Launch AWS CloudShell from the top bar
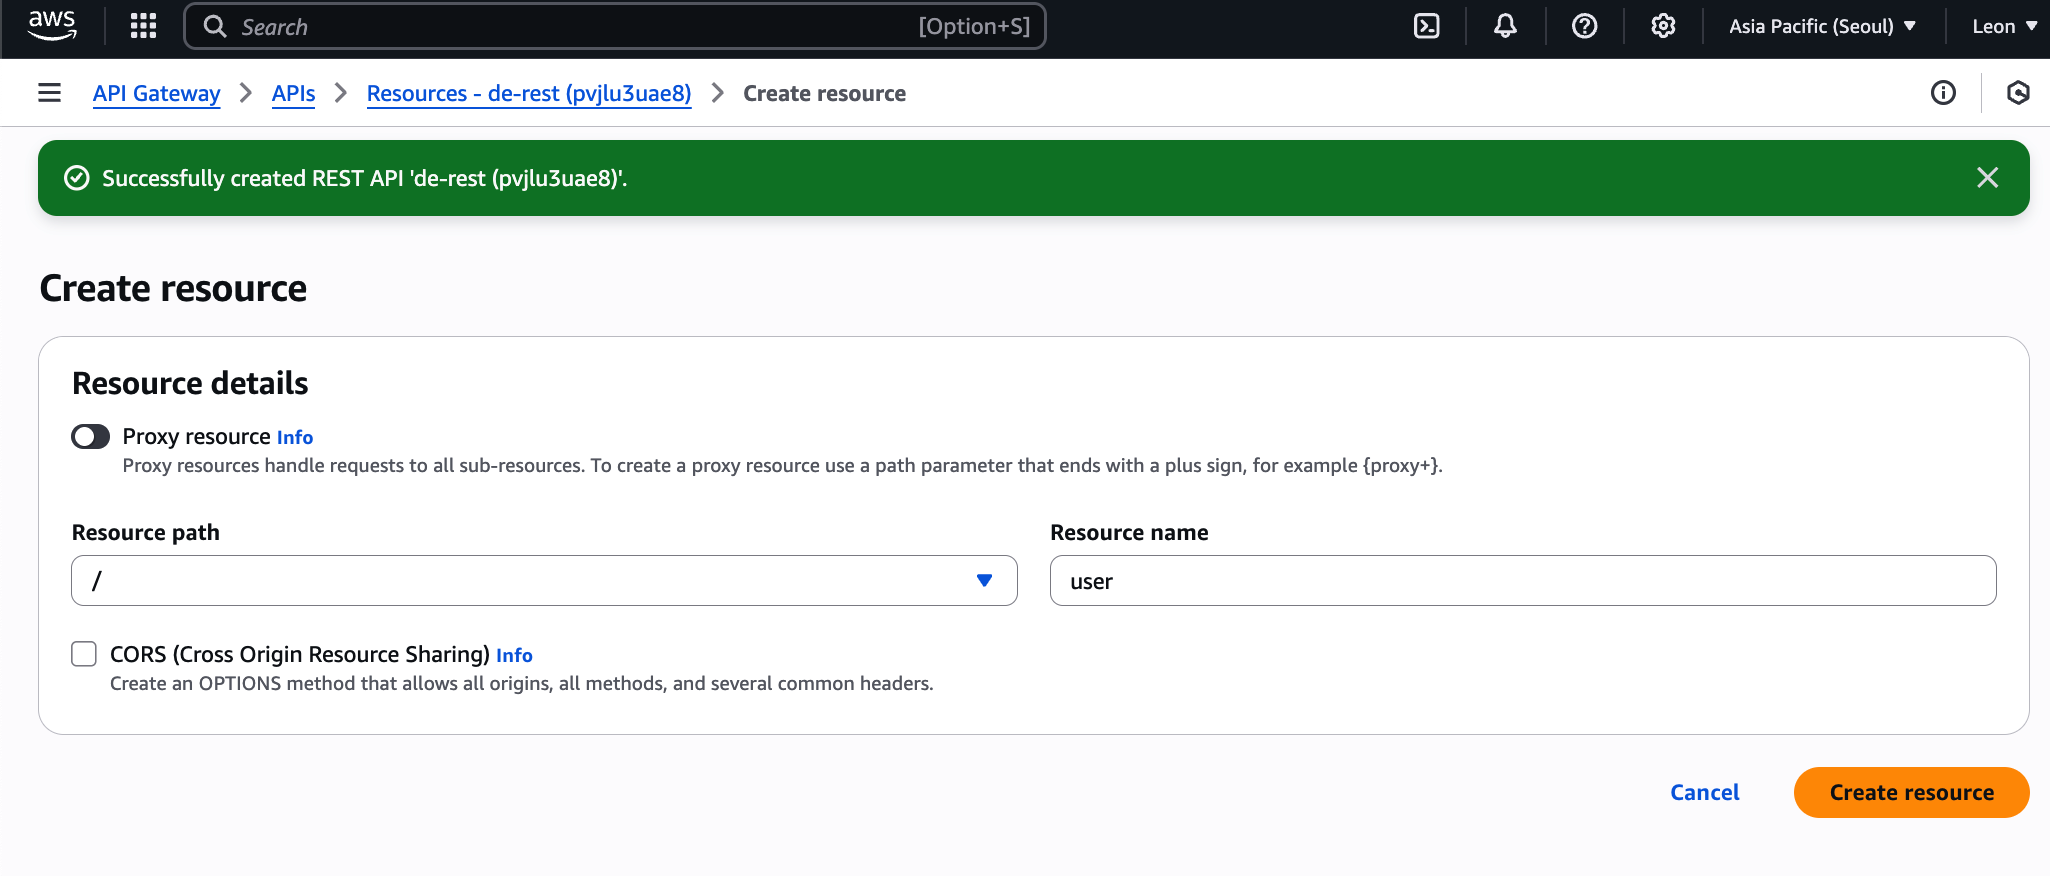 click(x=1426, y=26)
